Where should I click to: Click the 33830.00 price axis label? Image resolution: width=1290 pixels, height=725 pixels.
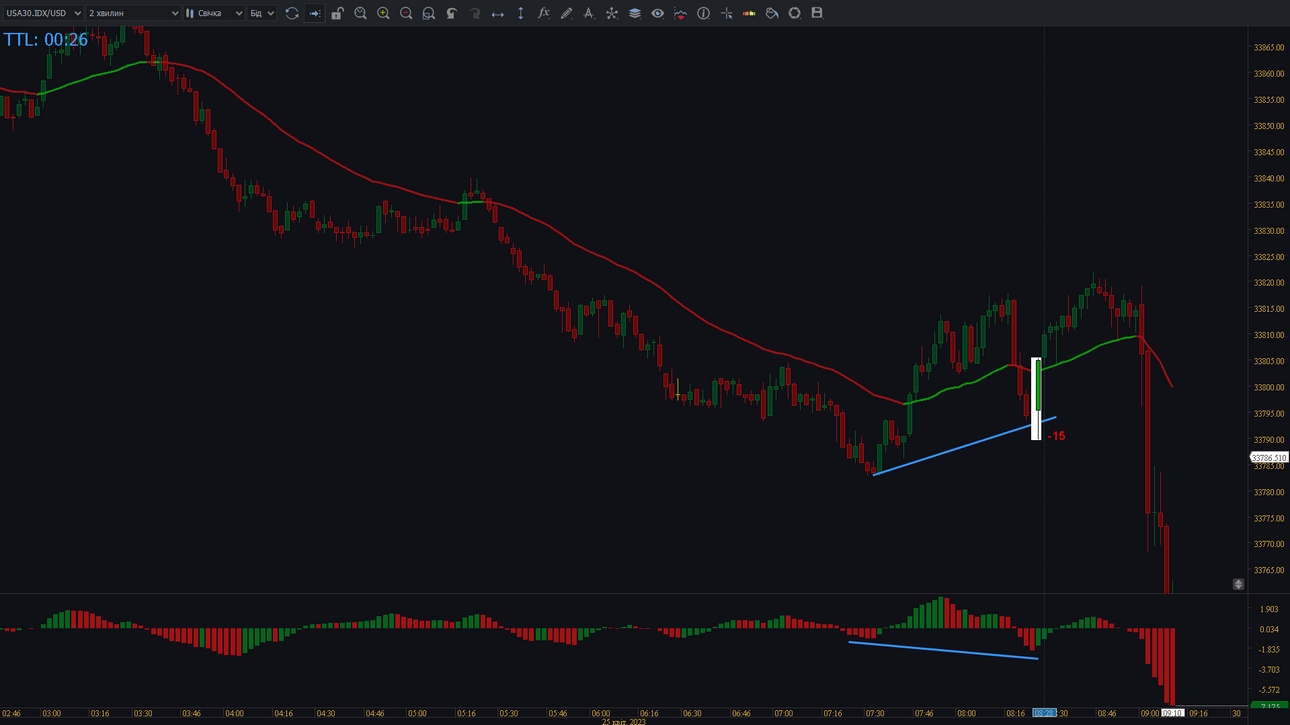(1270, 231)
